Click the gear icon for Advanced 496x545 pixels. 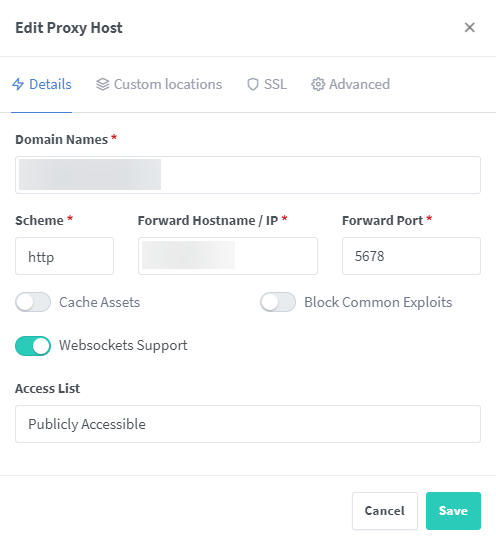[318, 84]
